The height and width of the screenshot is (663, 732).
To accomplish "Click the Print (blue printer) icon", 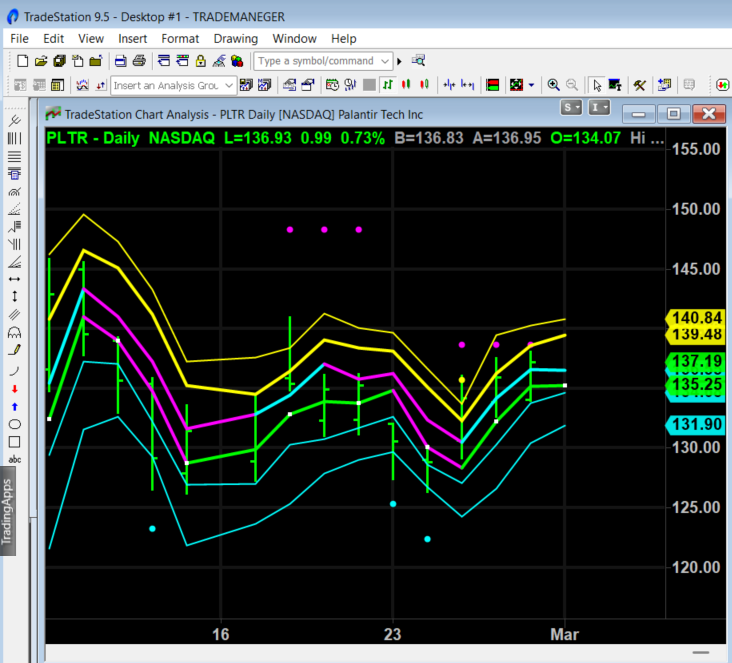I will click(120, 61).
